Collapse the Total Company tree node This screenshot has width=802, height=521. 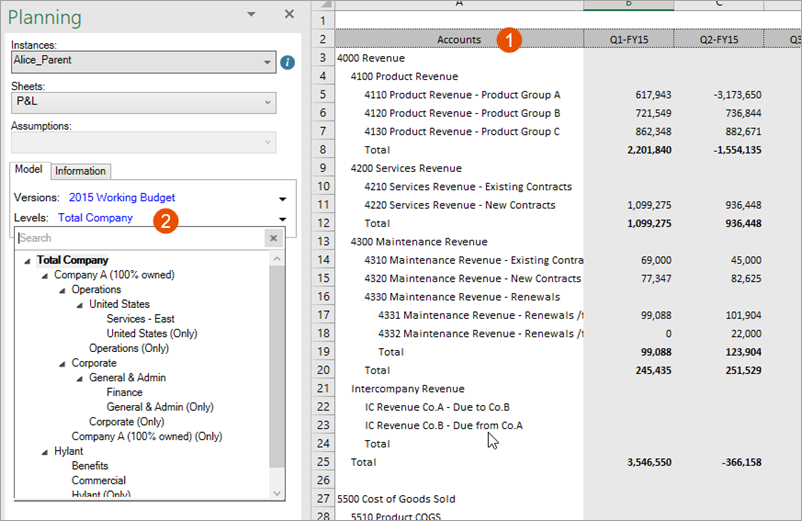click(x=27, y=261)
